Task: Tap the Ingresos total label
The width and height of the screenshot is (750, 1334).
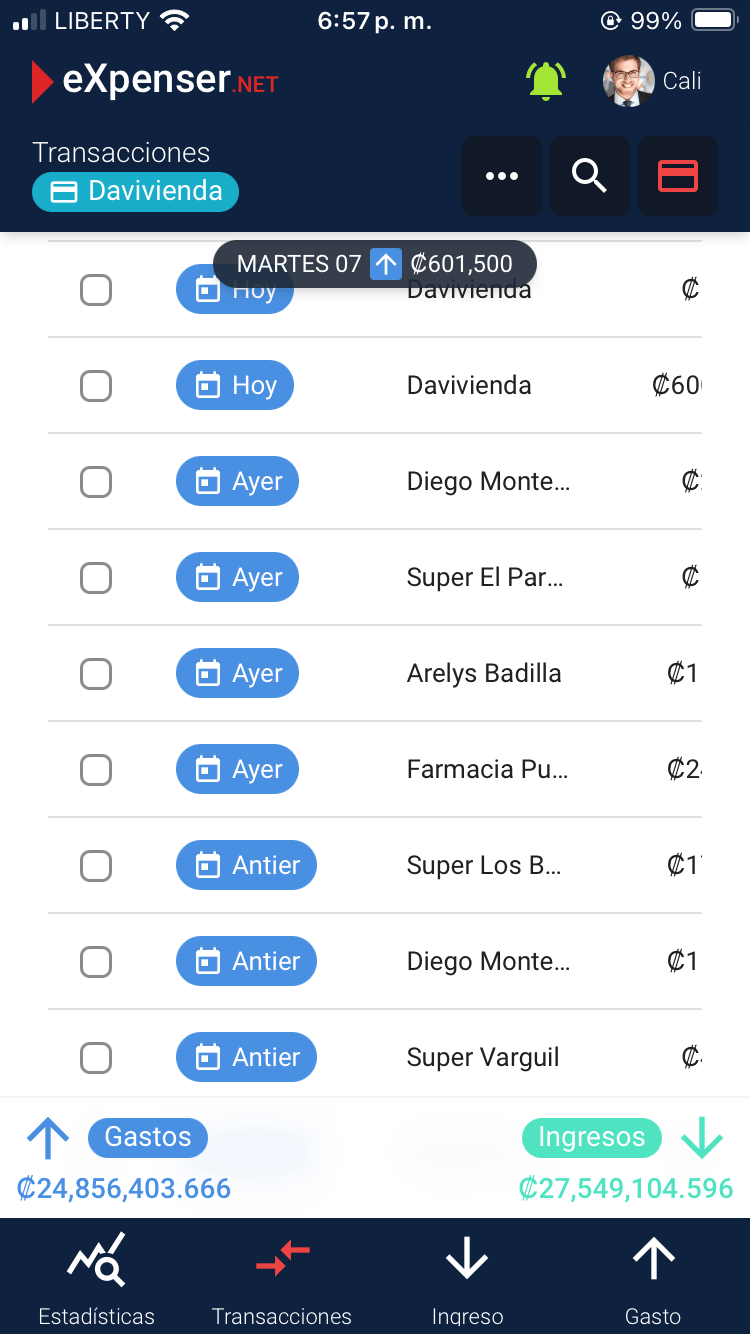Action: [x=592, y=1137]
